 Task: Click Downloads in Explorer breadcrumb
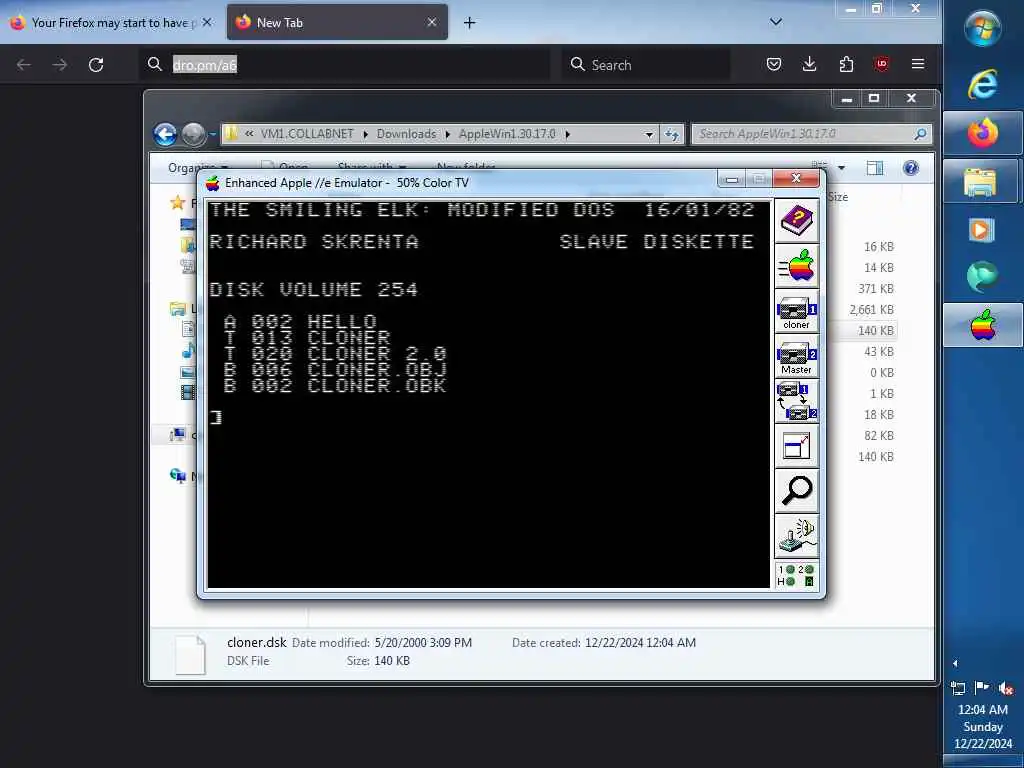406,134
